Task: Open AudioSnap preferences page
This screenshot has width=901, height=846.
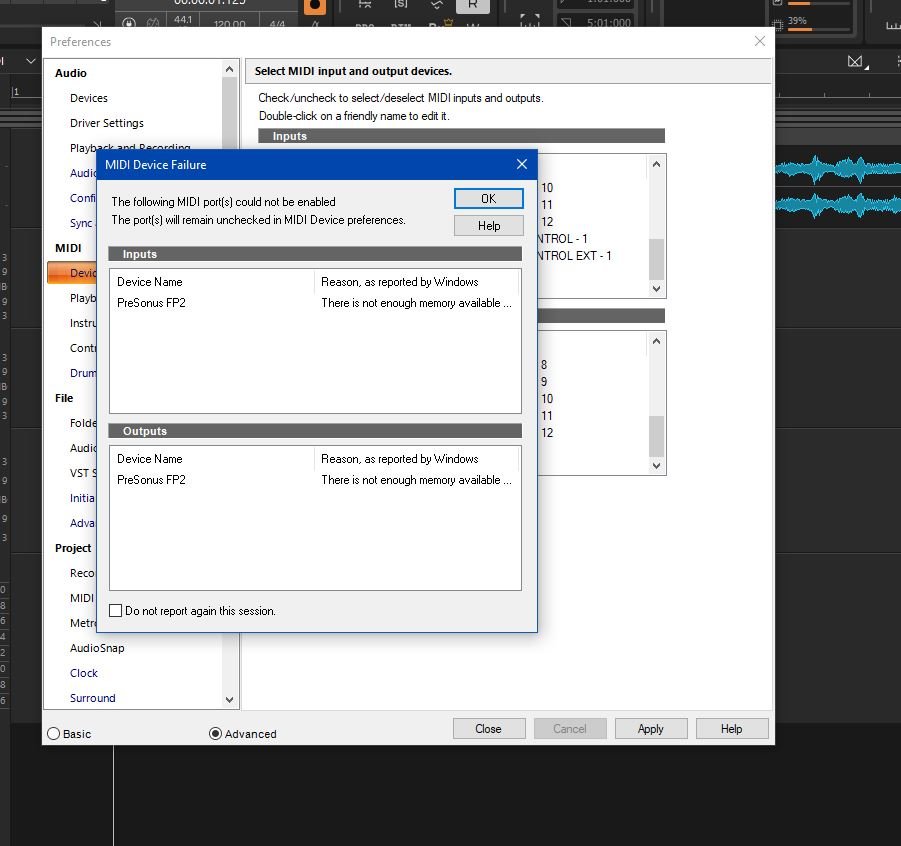Action: (97, 648)
